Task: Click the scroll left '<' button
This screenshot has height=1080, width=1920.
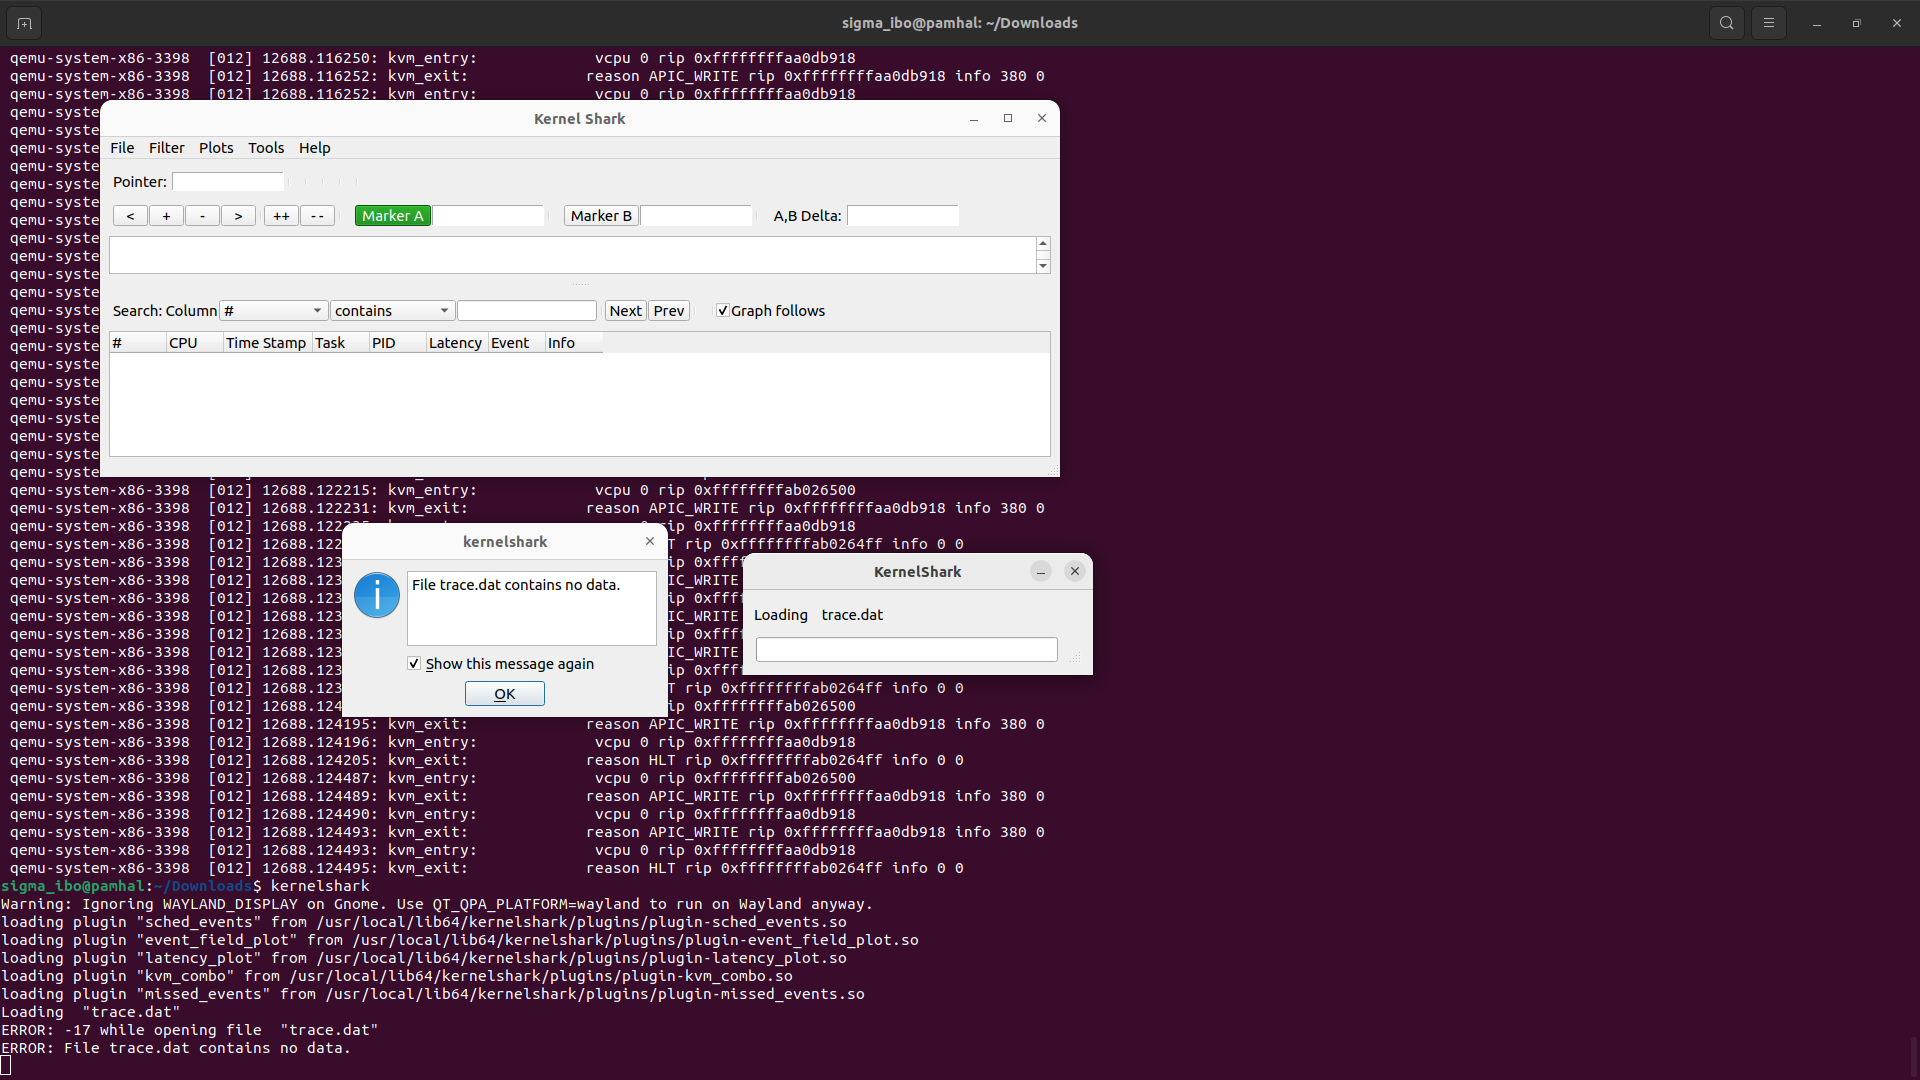Action: [x=130, y=216]
